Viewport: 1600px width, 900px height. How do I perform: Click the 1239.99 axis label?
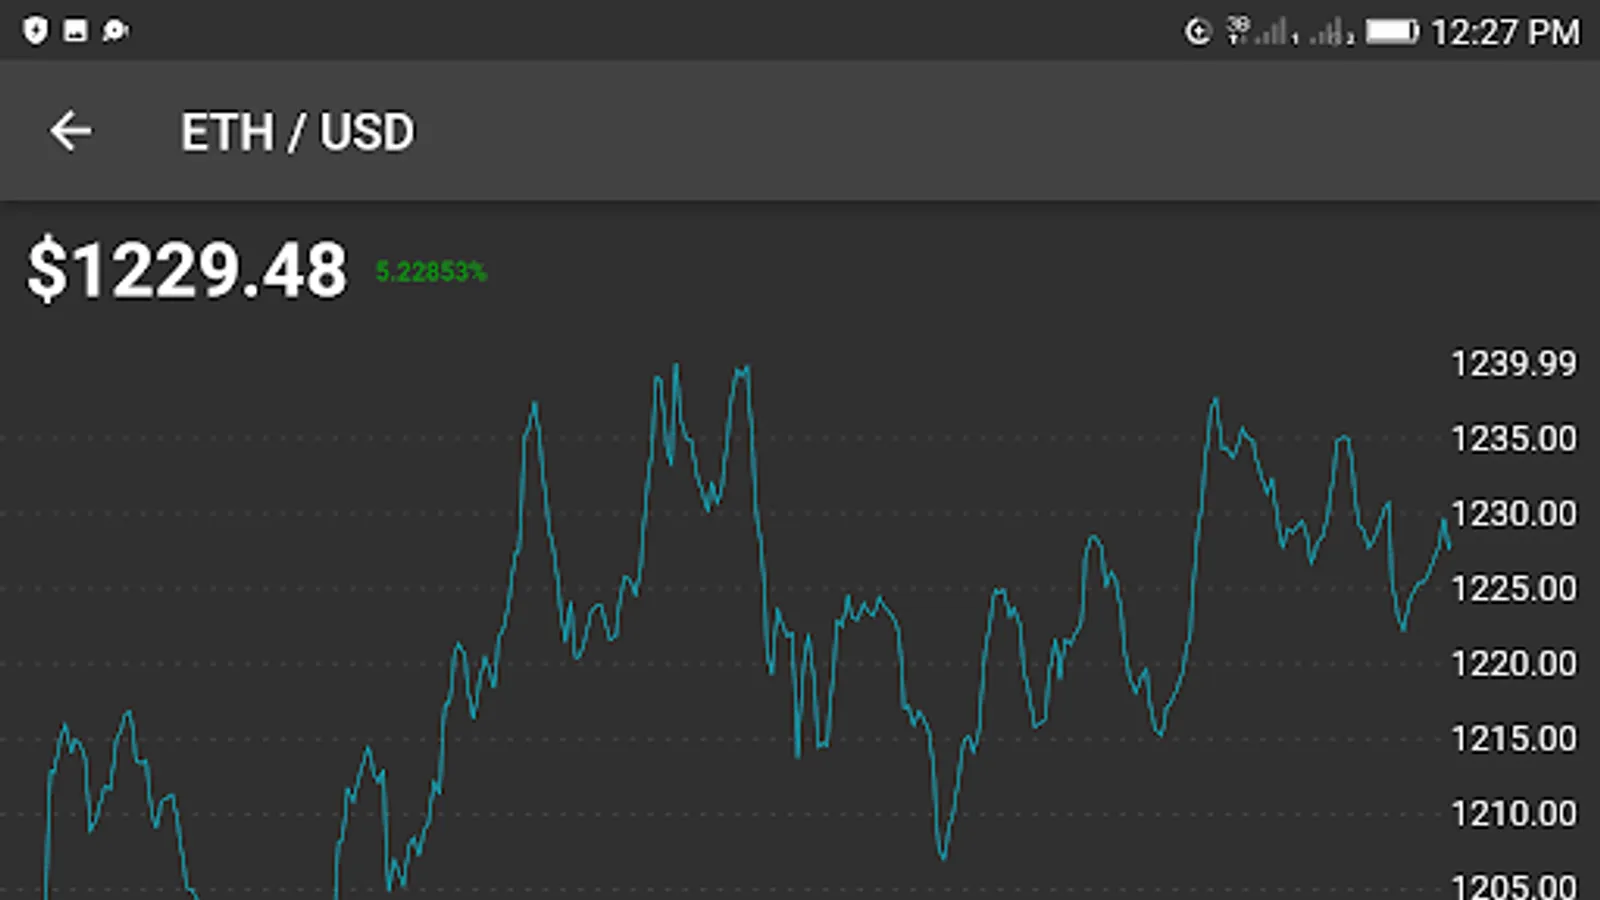pos(1513,363)
